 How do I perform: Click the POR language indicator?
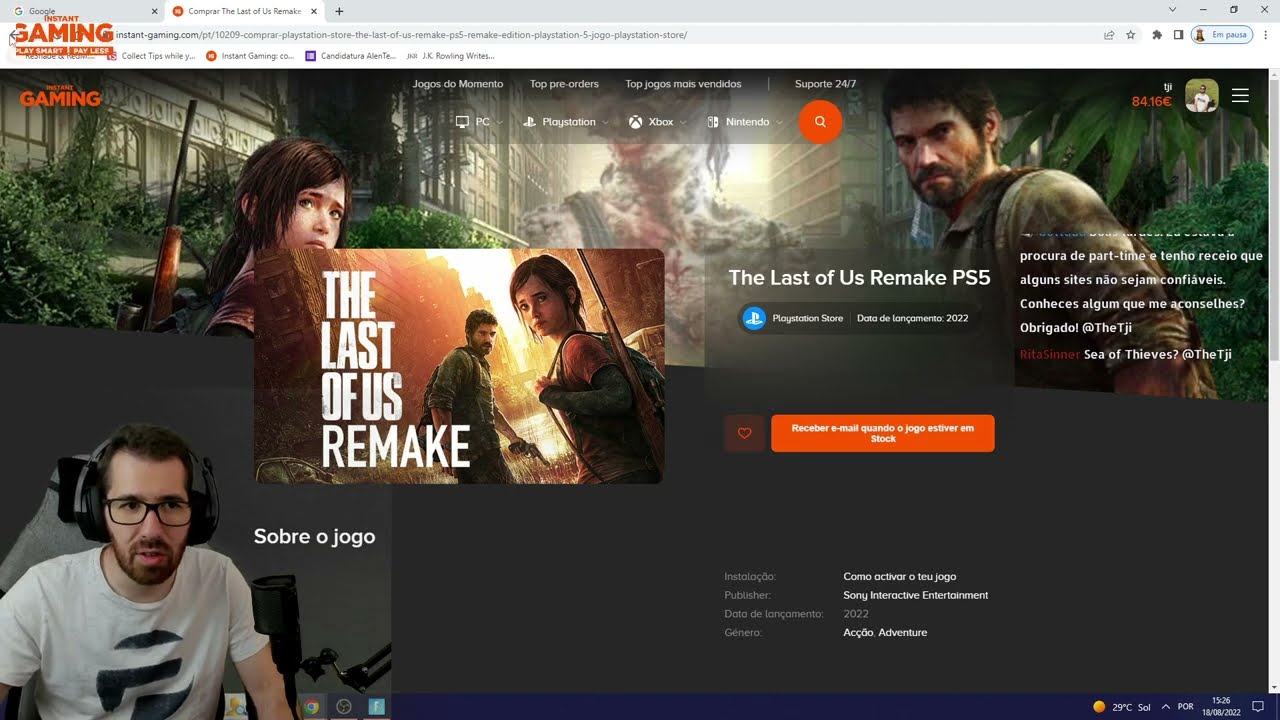click(1185, 706)
